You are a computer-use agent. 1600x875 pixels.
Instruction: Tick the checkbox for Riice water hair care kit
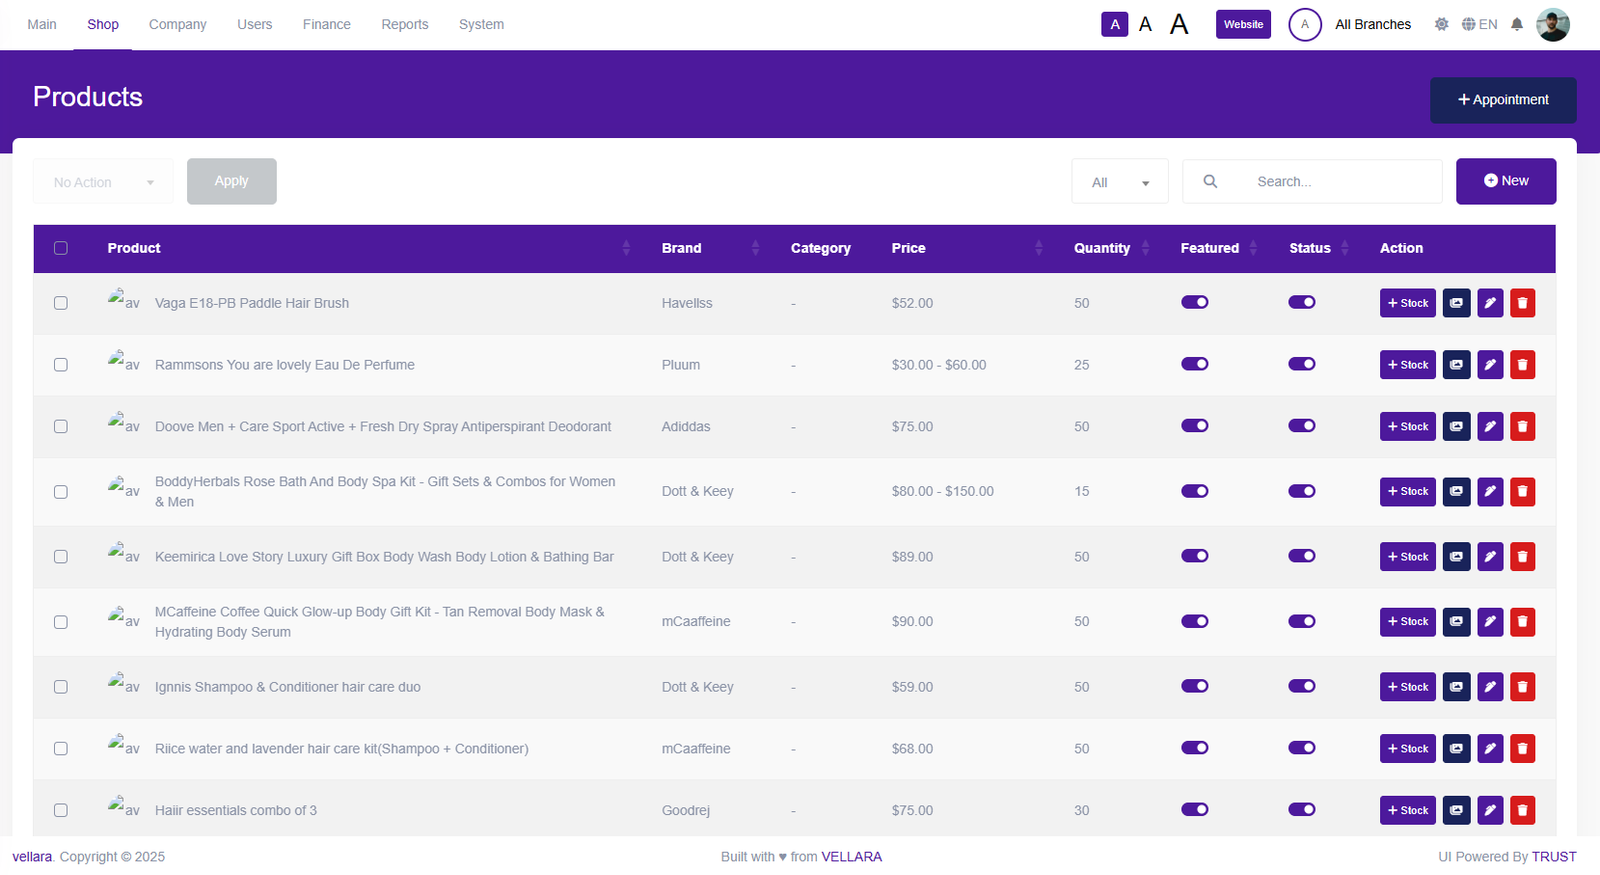pos(61,749)
